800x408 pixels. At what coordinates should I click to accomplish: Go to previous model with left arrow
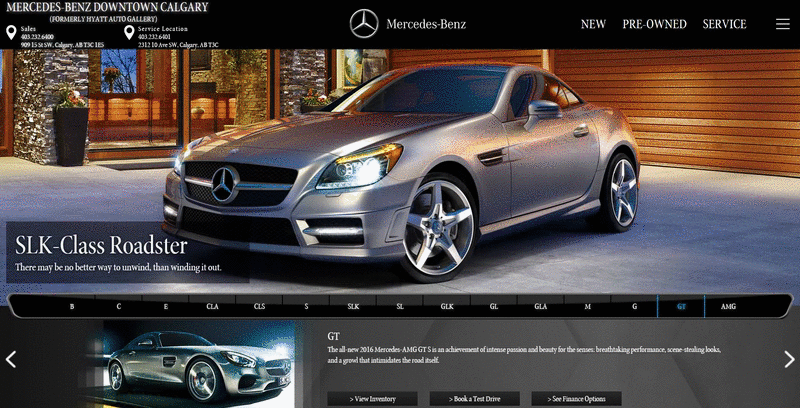[x=11, y=359]
